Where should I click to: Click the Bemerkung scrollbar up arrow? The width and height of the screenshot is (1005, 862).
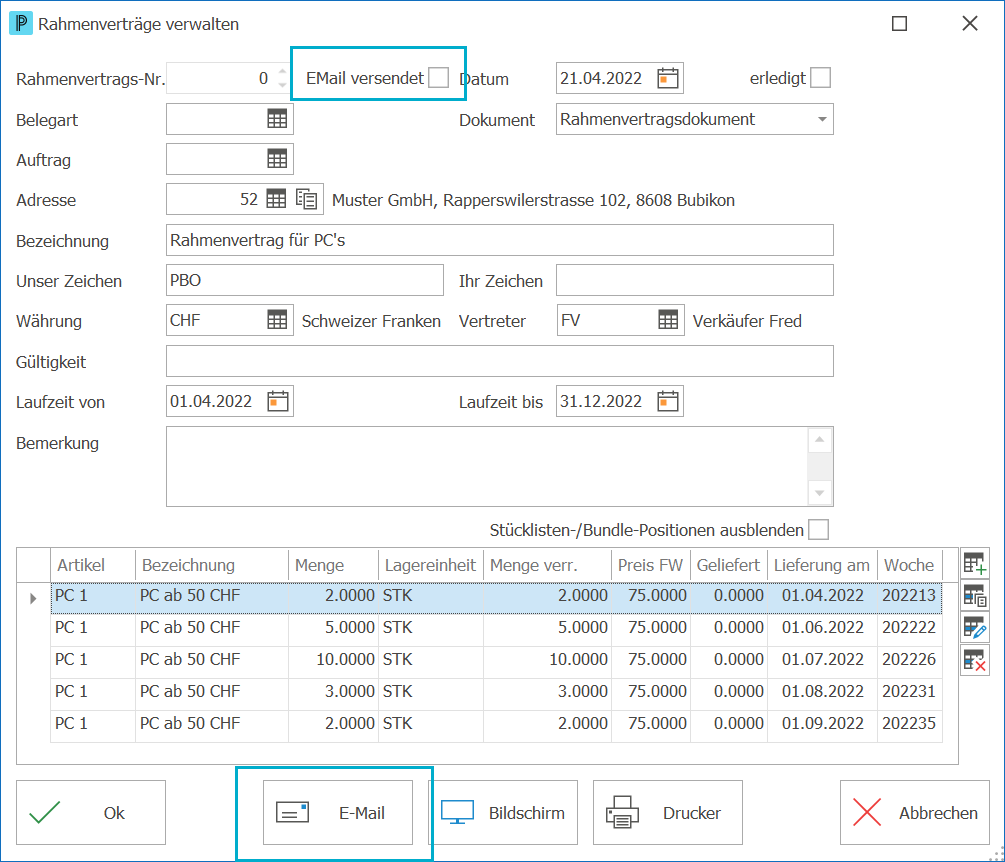tap(820, 440)
